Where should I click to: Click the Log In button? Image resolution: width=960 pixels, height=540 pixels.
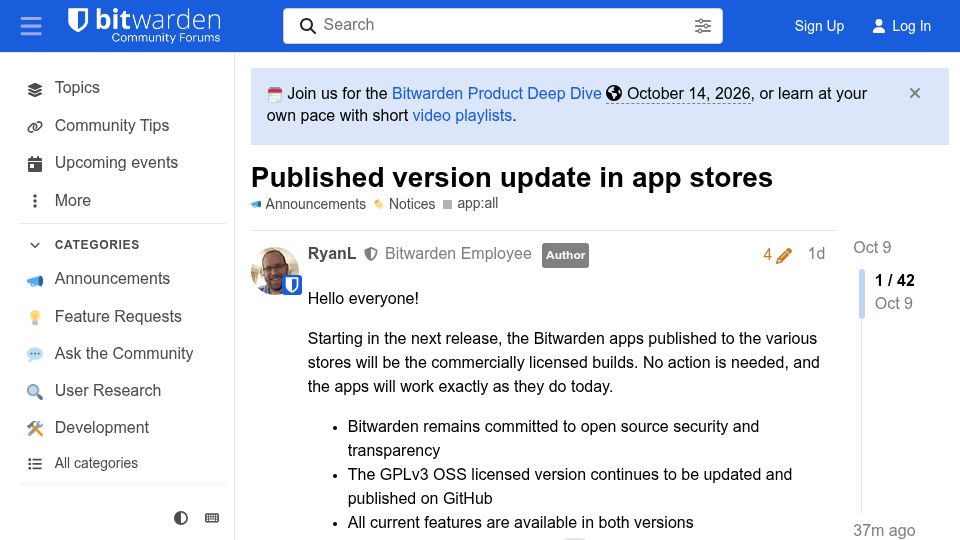(901, 26)
